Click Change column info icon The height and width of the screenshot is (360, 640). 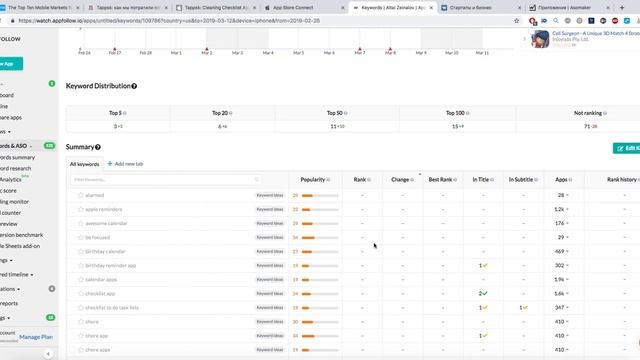[412, 180]
